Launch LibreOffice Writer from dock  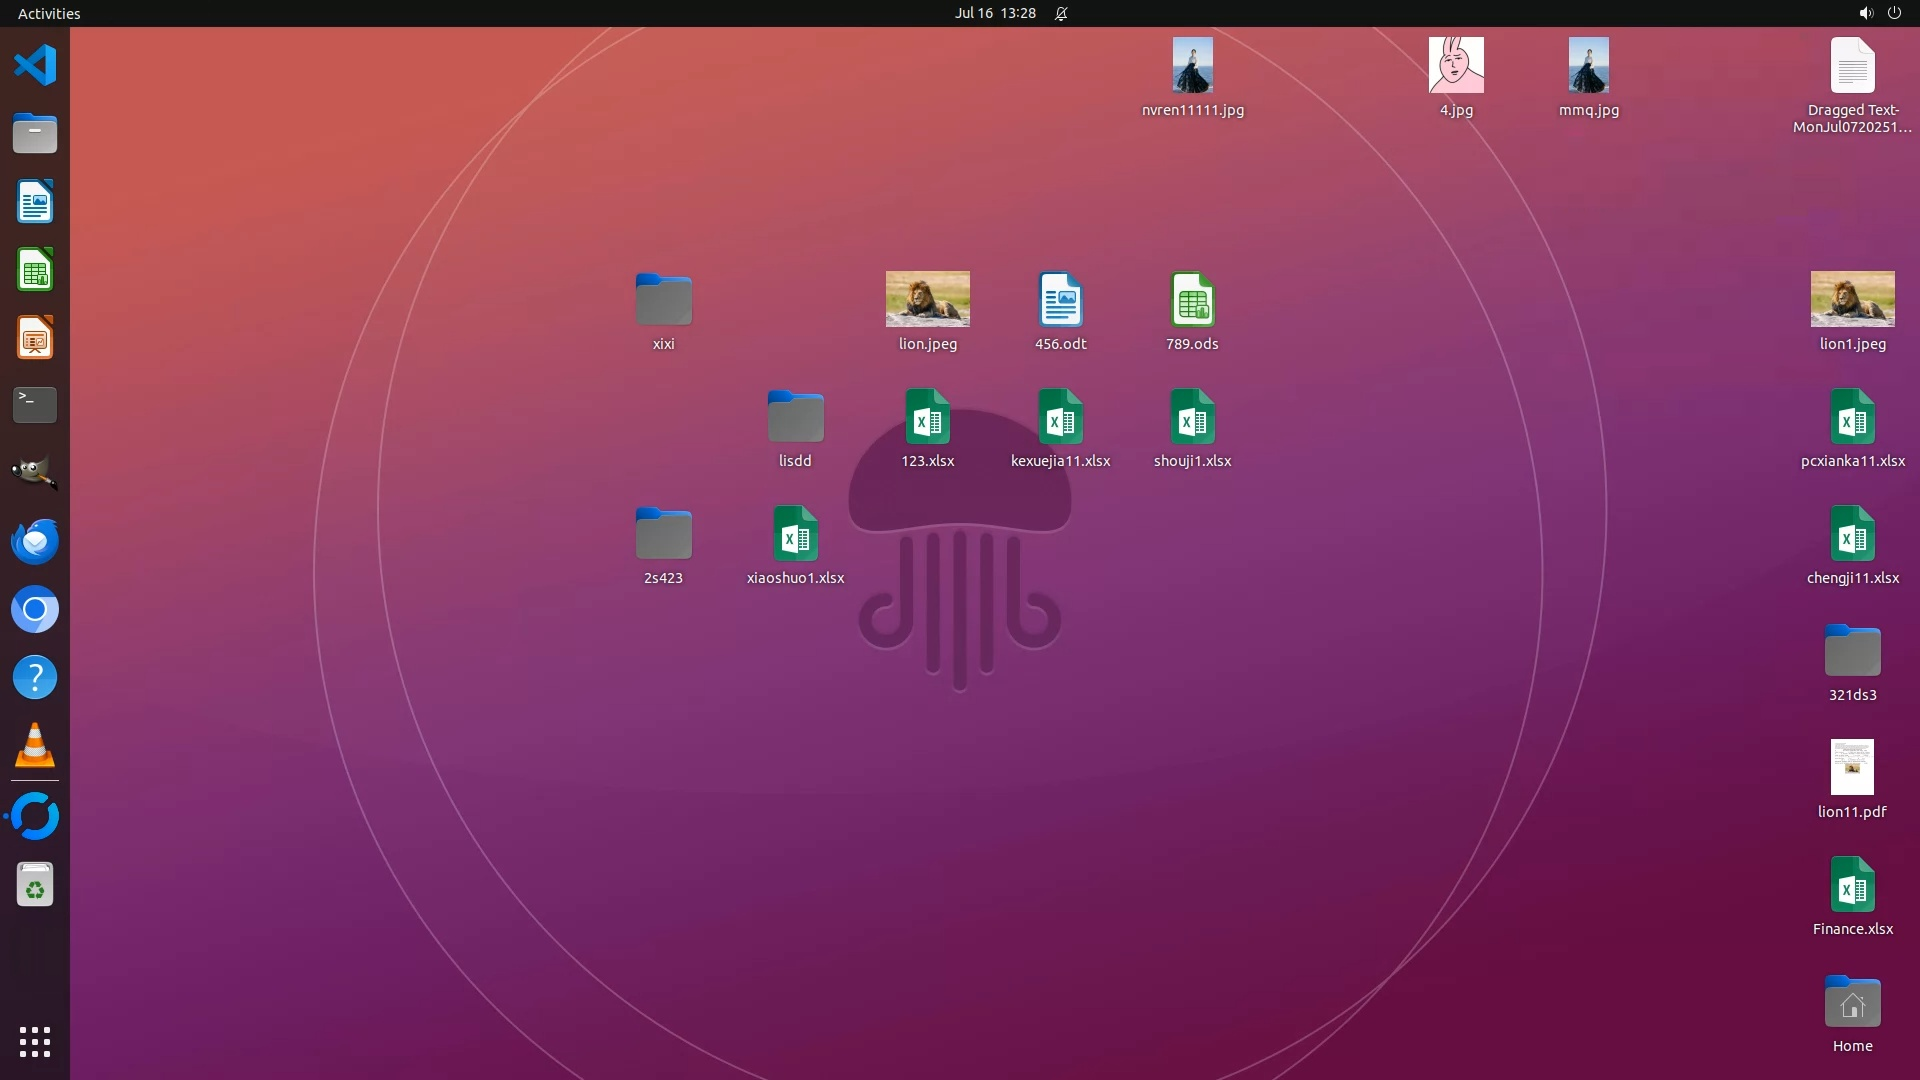[x=35, y=202]
